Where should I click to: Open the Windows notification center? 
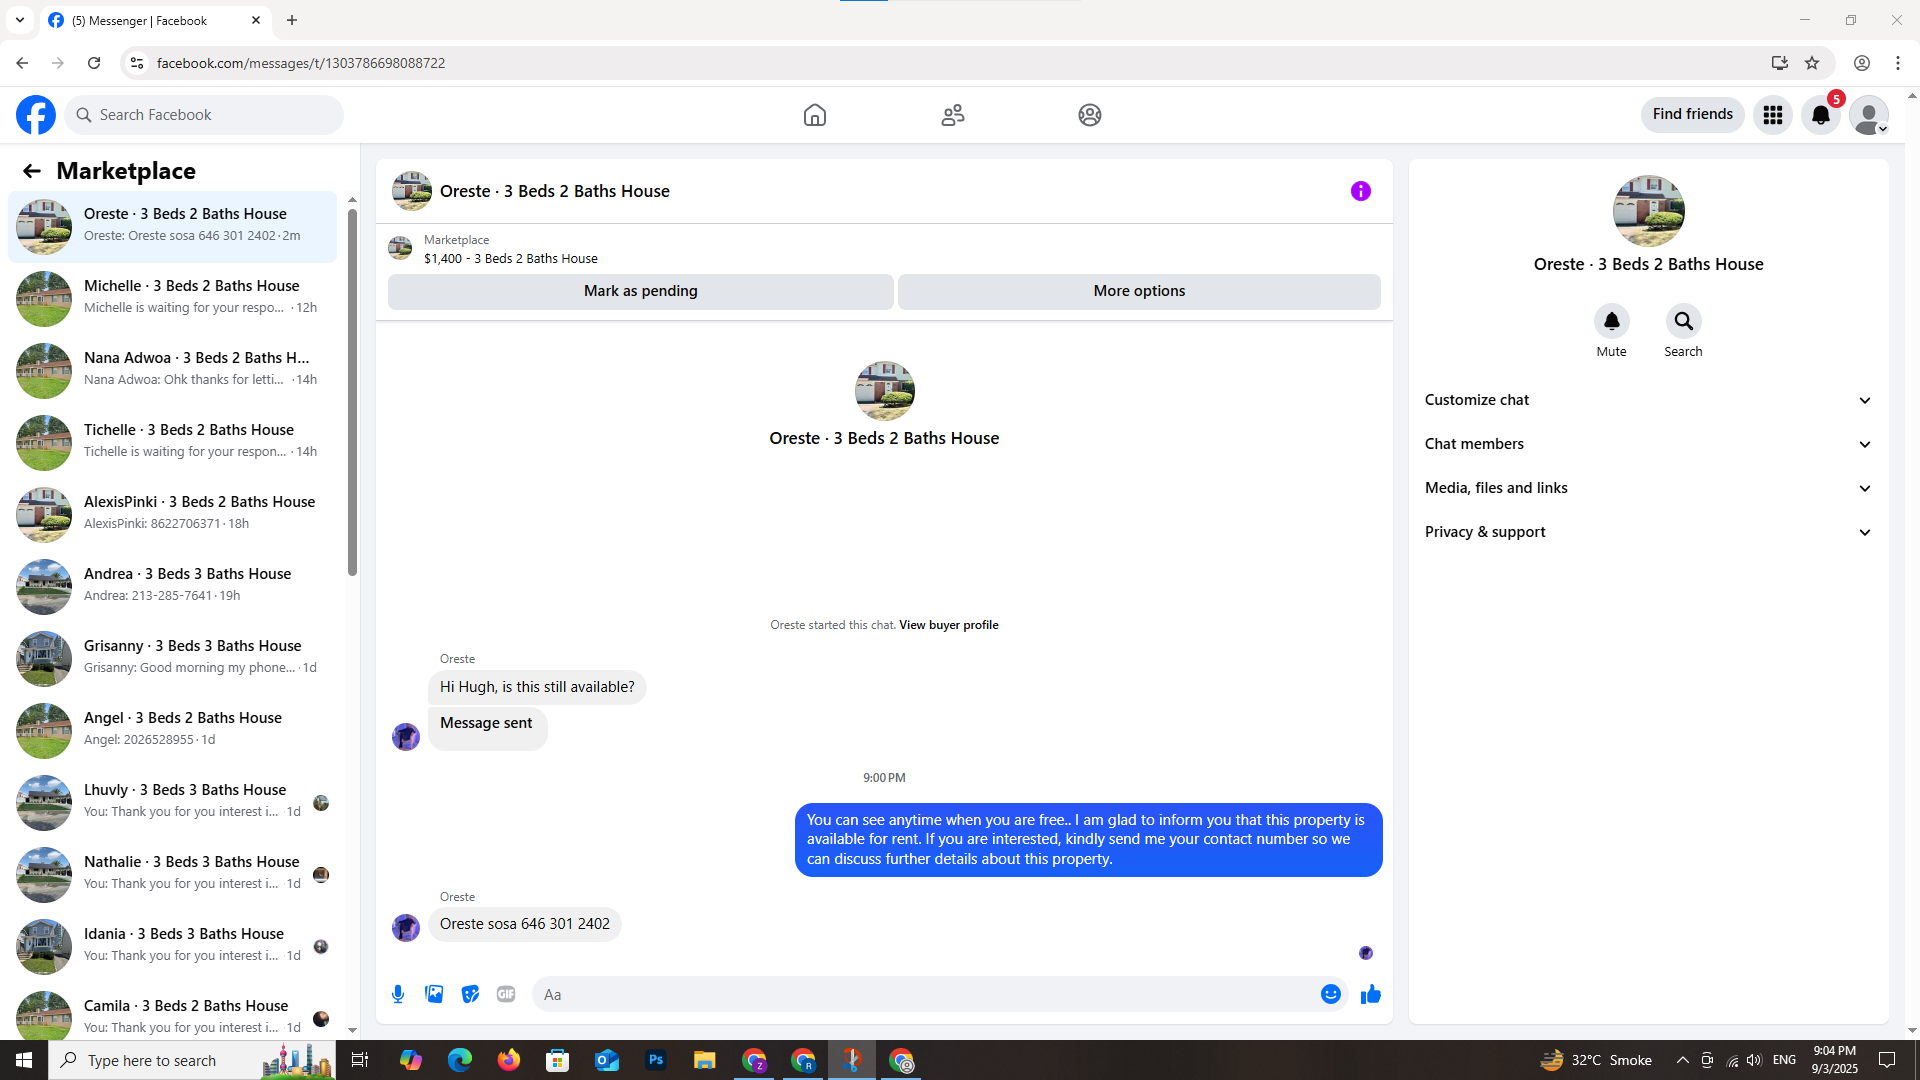point(1888,1060)
